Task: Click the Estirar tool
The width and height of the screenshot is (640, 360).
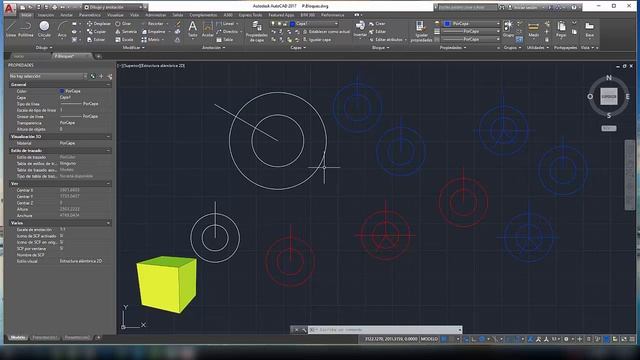Action: (x=96, y=40)
